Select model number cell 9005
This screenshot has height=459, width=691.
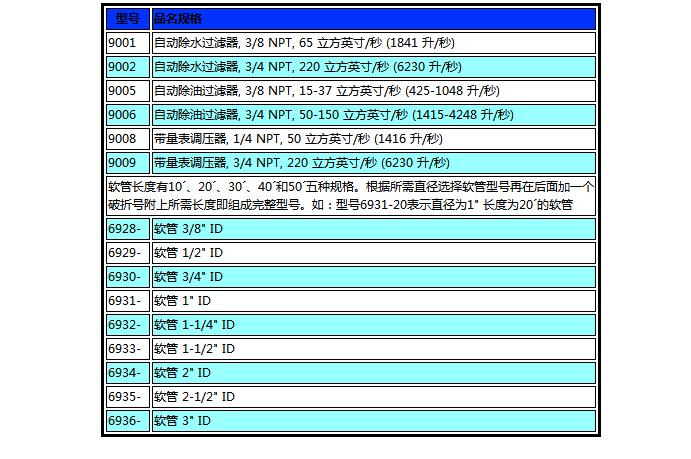(x=128, y=91)
